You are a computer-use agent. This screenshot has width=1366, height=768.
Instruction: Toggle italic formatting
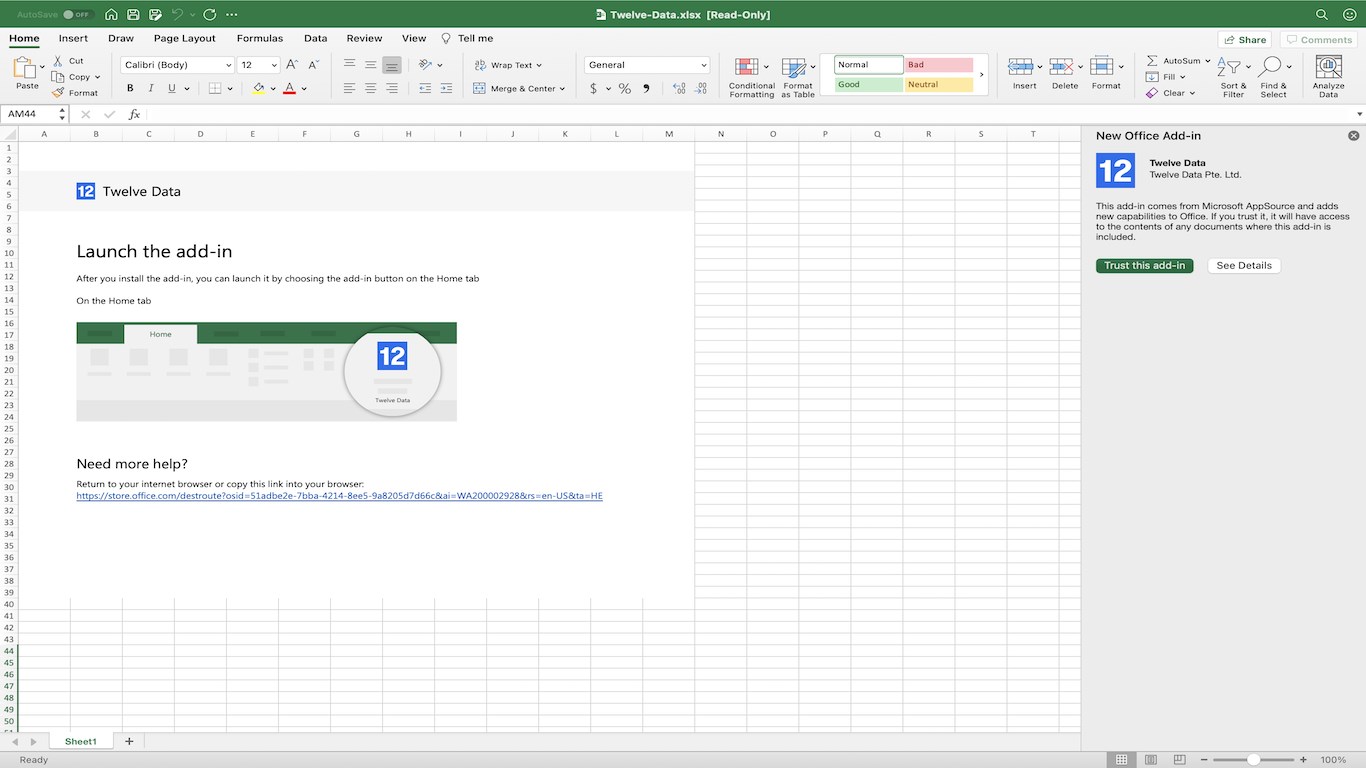pos(151,88)
